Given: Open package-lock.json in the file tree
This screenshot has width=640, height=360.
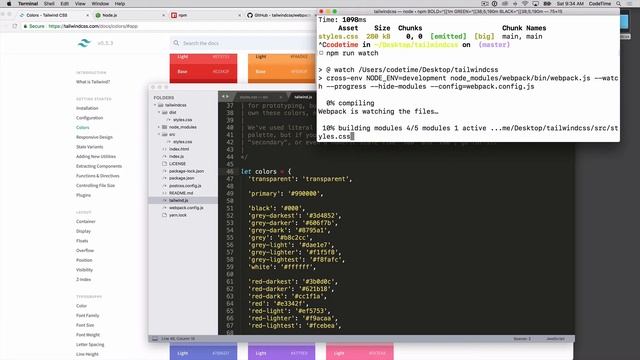Looking at the screenshot, I should (x=186, y=171).
